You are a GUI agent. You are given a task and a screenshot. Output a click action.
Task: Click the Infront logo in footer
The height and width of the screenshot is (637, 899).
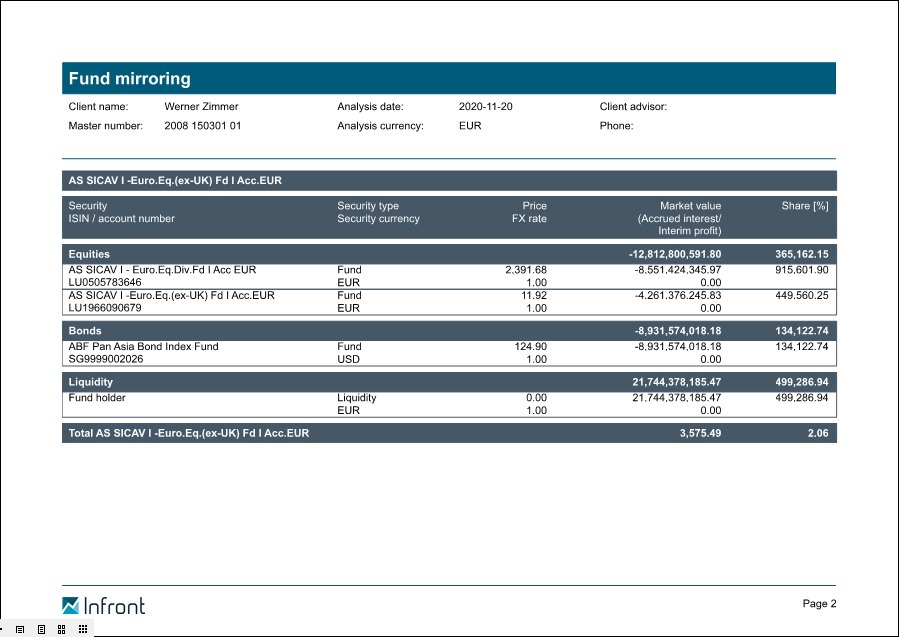coord(103,605)
